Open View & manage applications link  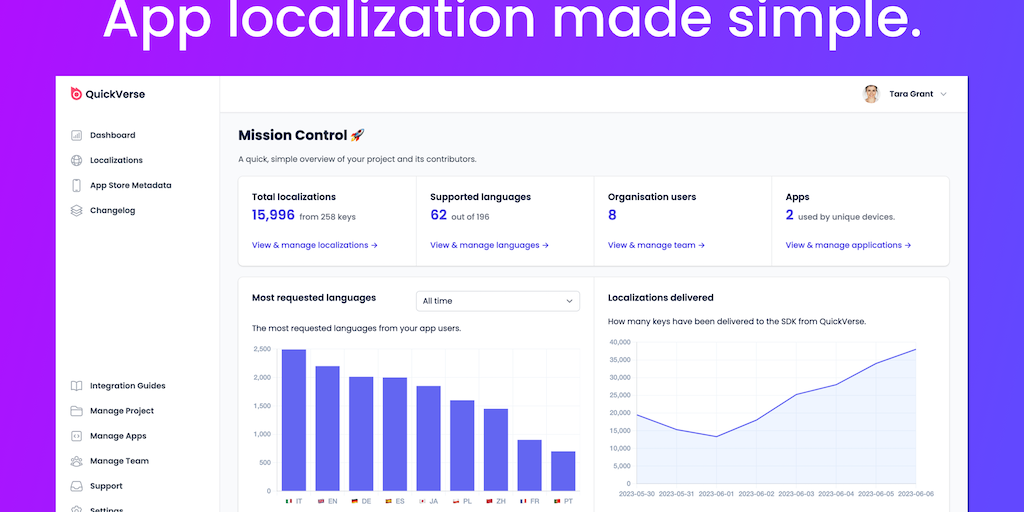tap(848, 245)
